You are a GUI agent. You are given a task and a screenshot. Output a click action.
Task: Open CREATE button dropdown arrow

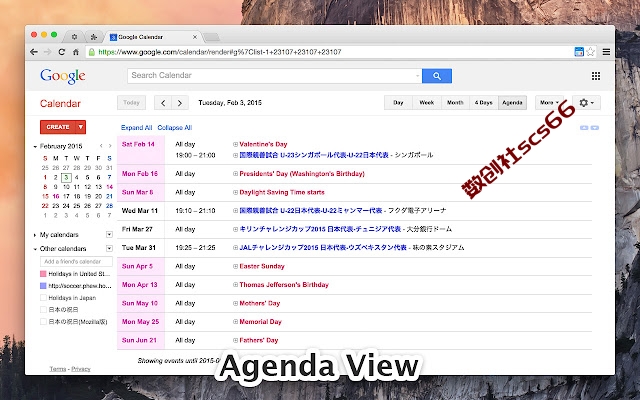pyautogui.click(x=81, y=127)
